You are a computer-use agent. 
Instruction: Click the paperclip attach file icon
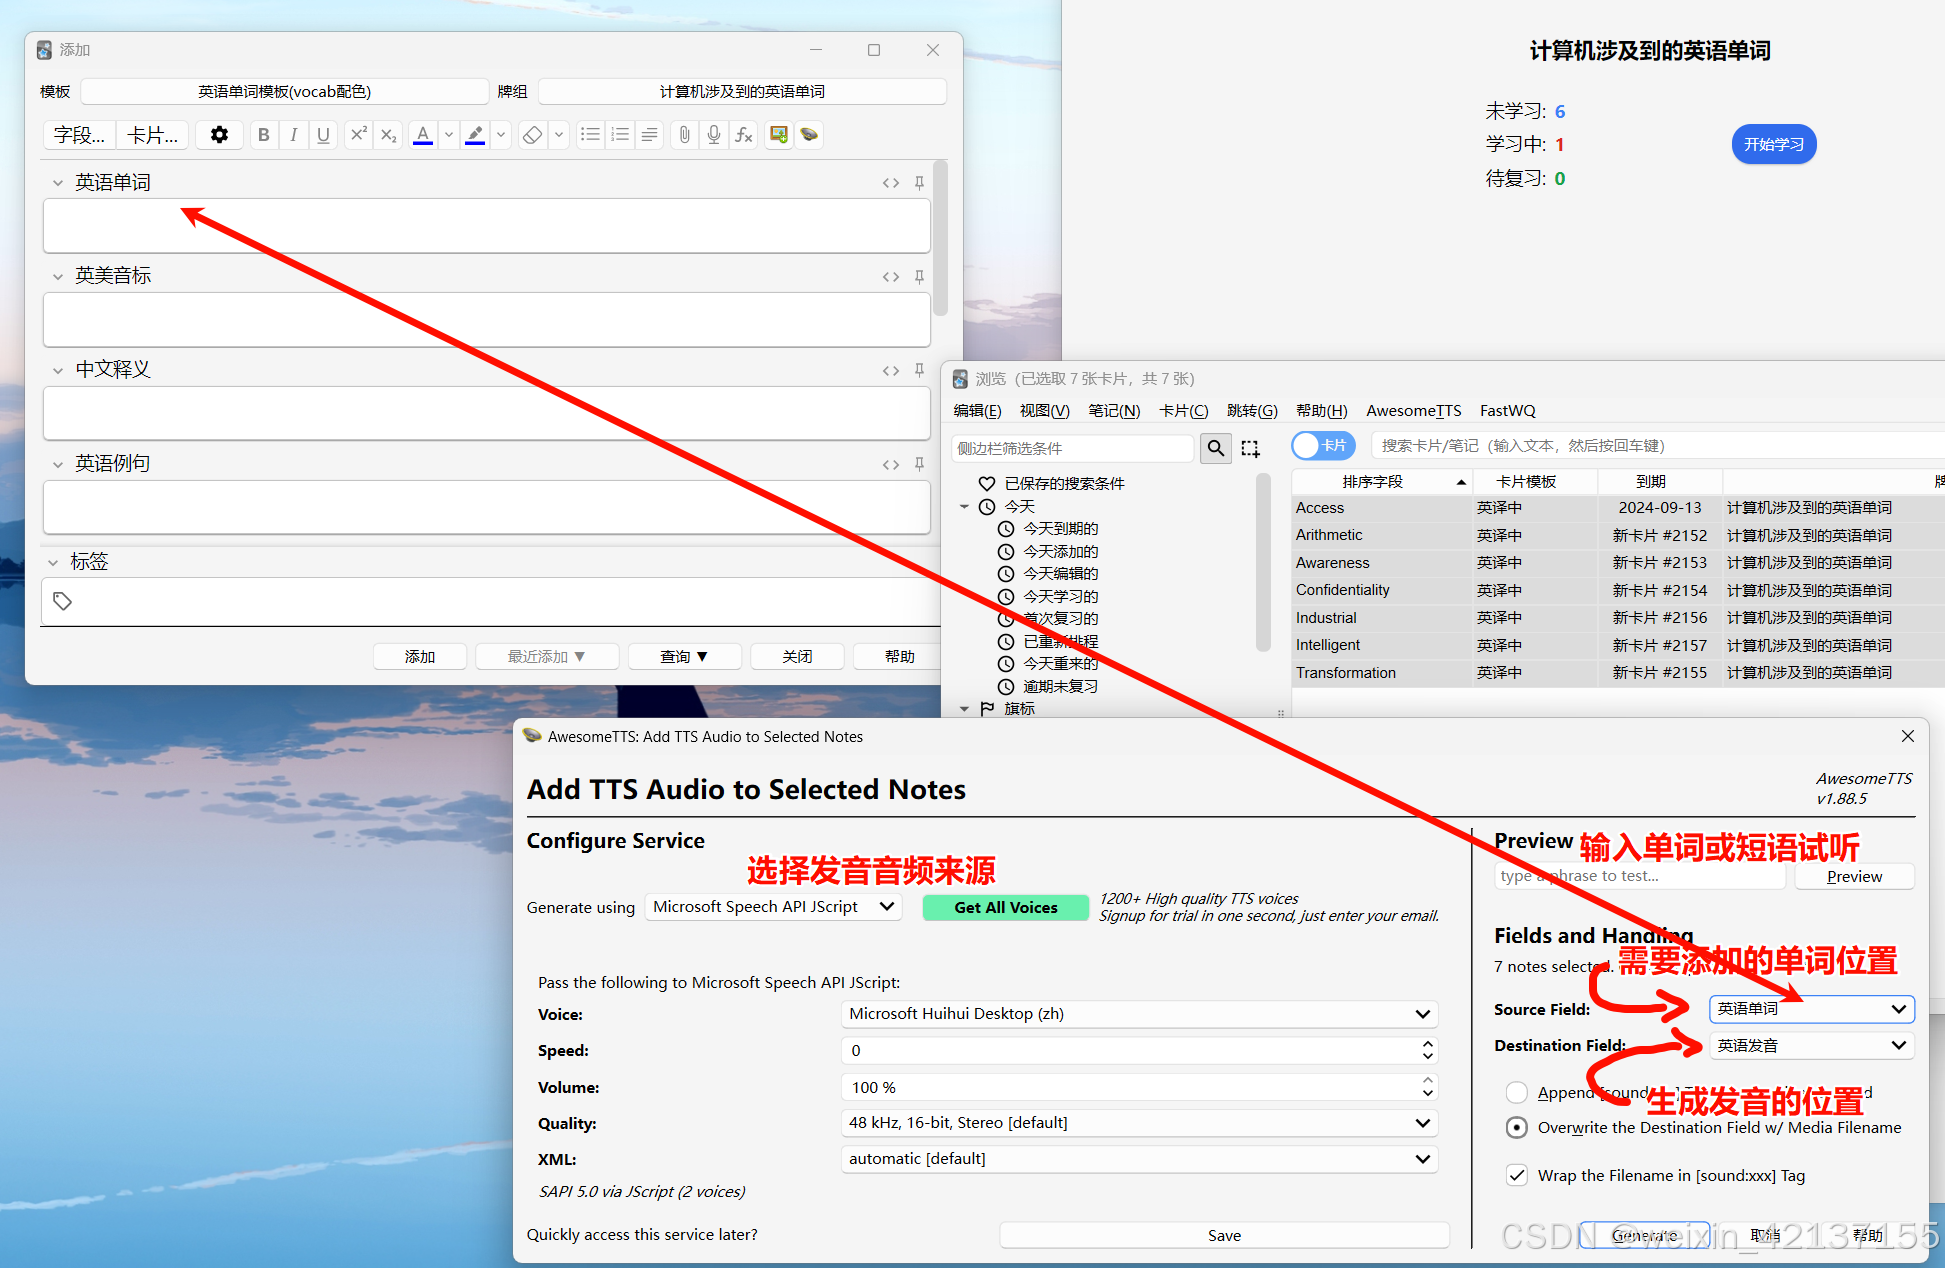pyautogui.click(x=684, y=135)
